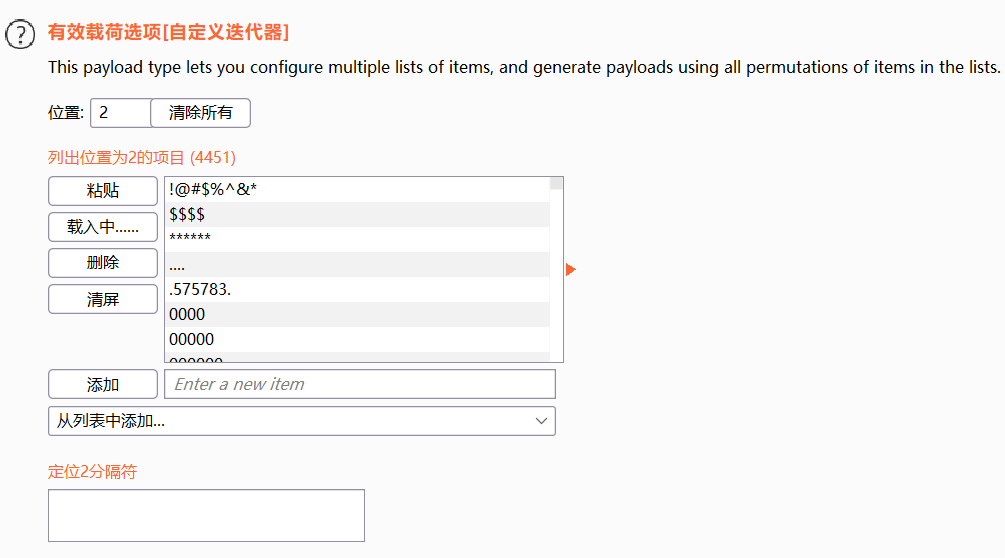
Task: Expand the 从列表中添加... dropdown
Action: [x=301, y=421]
